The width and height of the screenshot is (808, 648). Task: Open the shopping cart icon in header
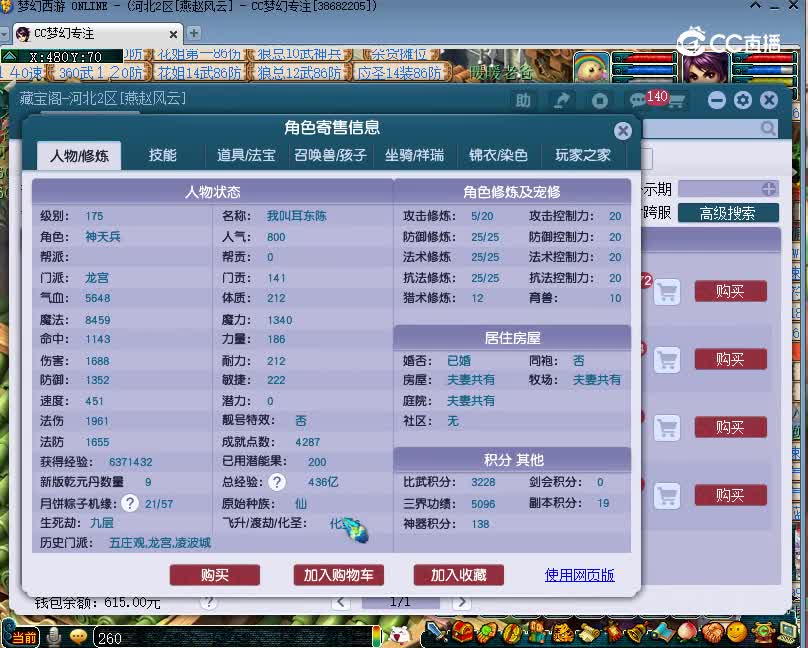click(677, 101)
